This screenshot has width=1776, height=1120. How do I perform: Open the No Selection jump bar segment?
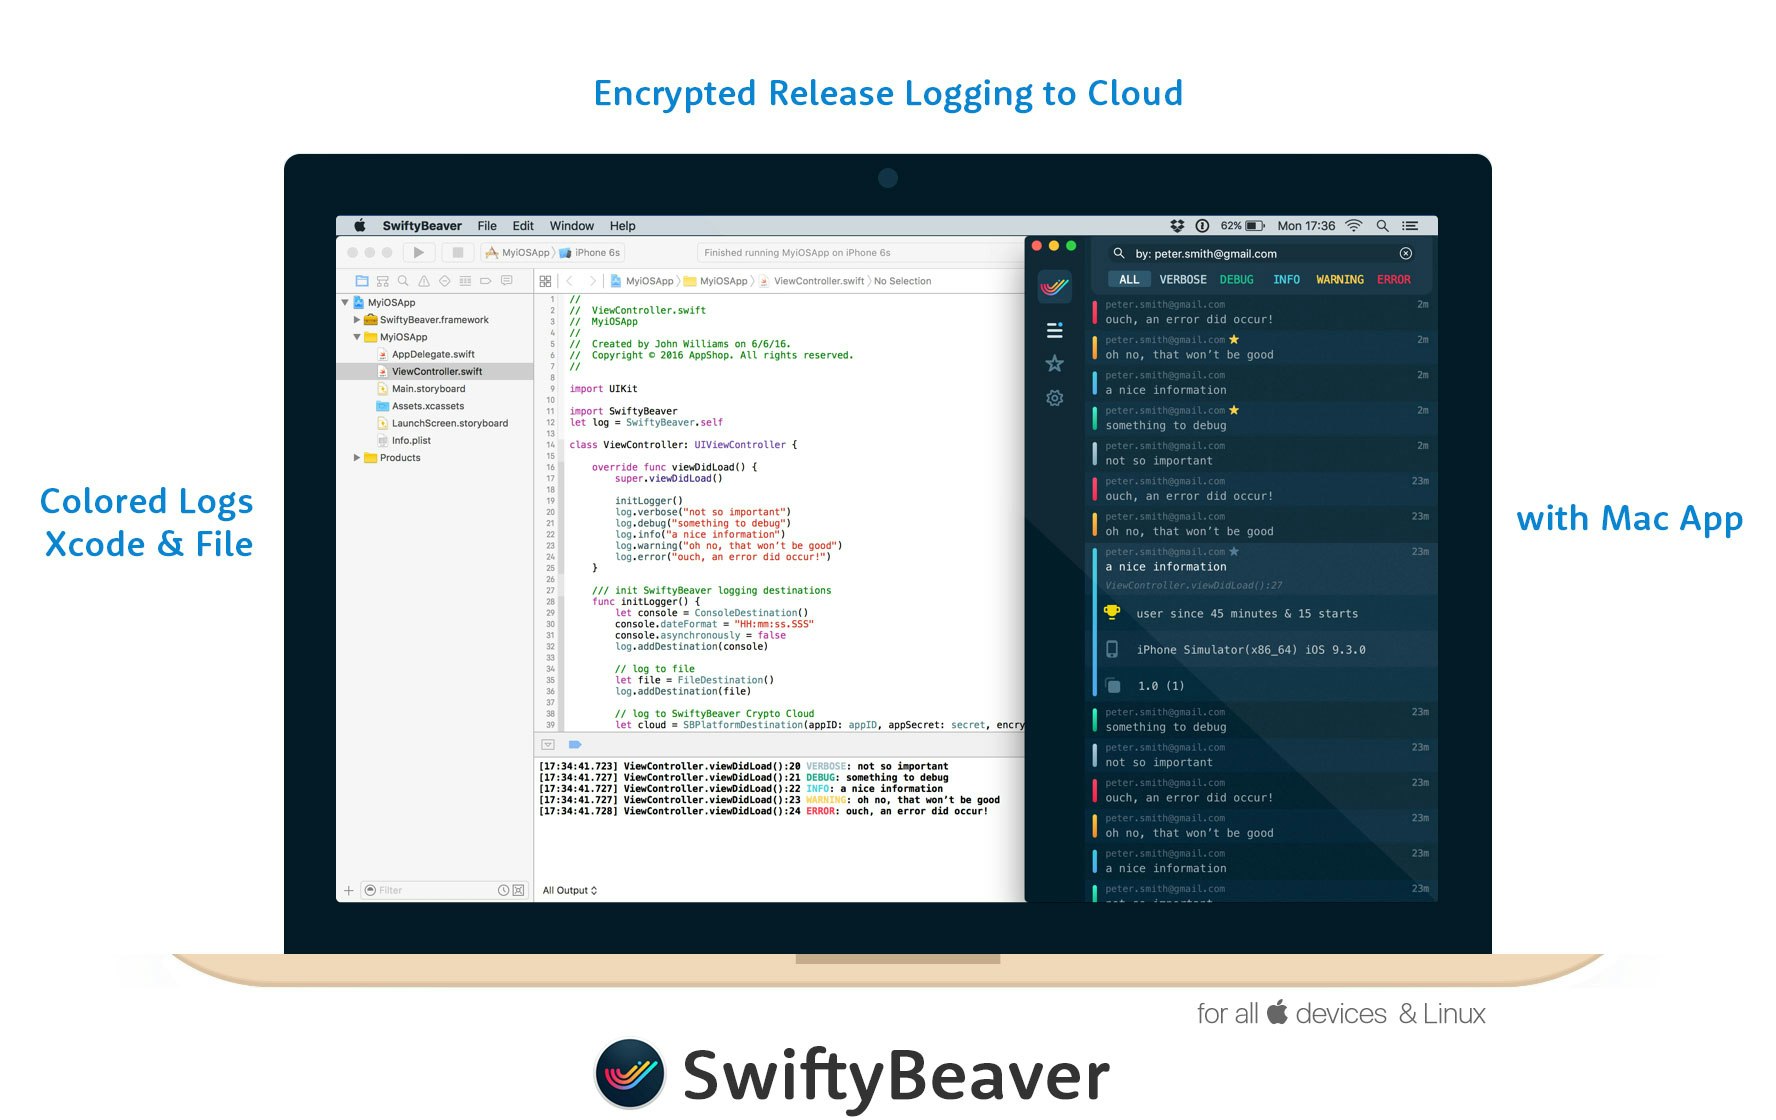(902, 281)
